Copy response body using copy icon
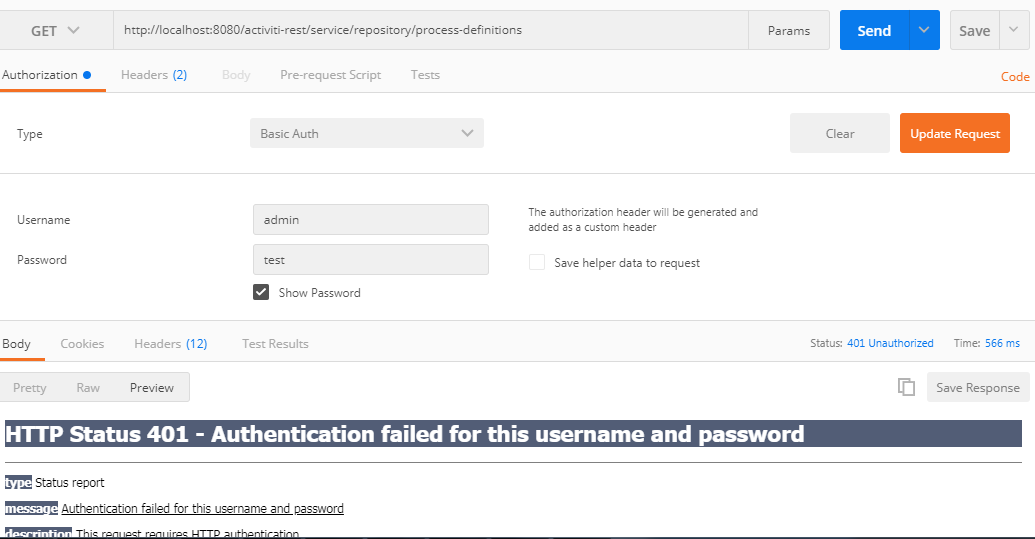Image resolution: width=1035 pixels, height=539 pixels. pos(906,387)
